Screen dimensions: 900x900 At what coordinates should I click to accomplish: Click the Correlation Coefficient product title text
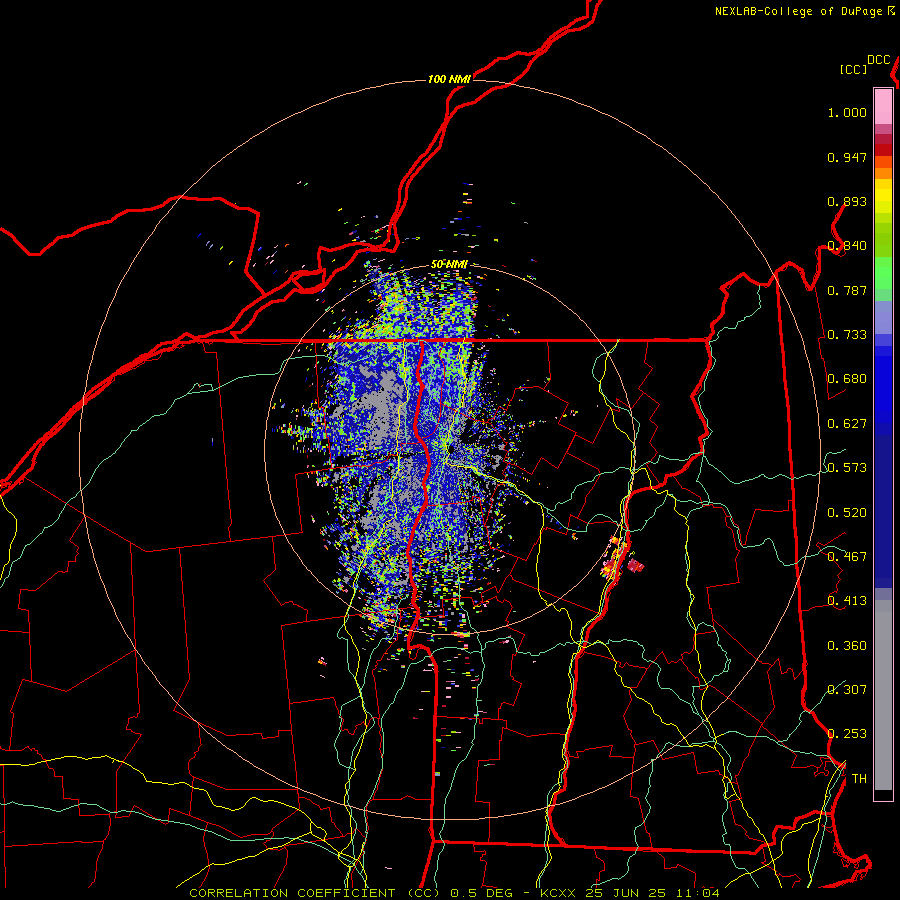click(315, 893)
